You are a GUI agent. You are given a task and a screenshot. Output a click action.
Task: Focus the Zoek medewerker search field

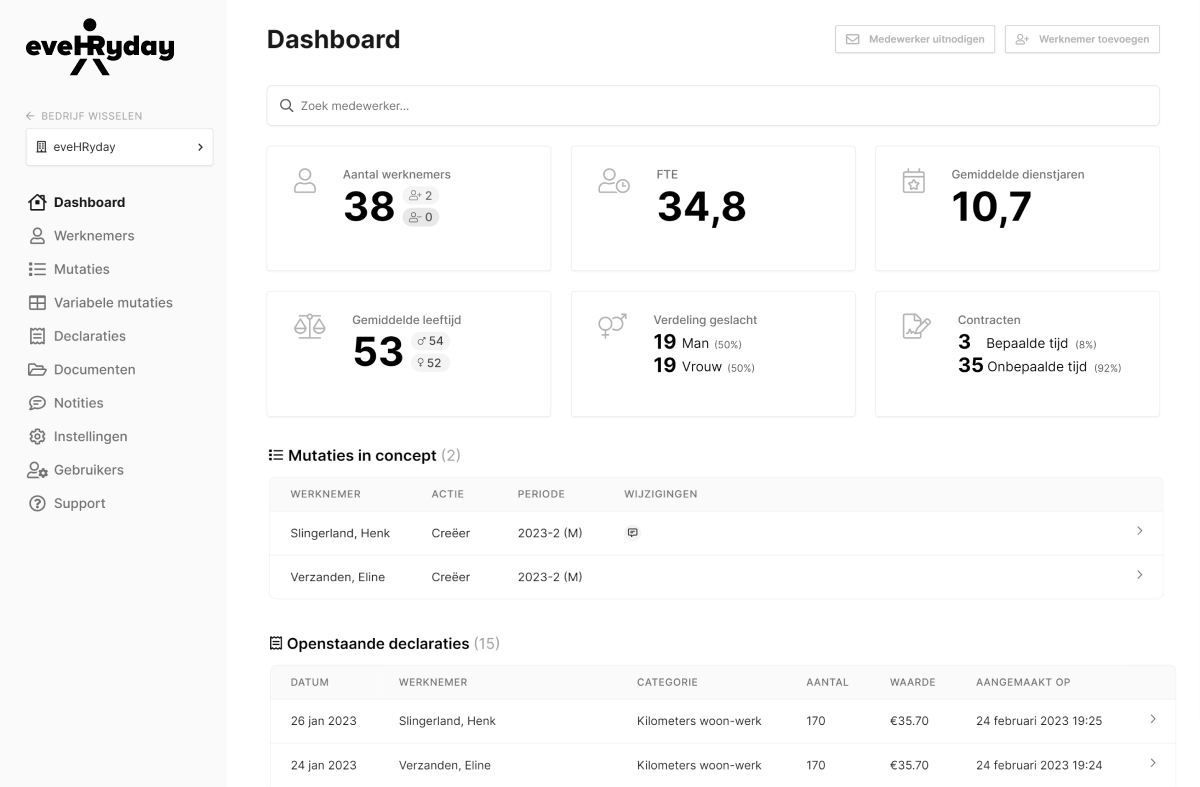pos(712,106)
